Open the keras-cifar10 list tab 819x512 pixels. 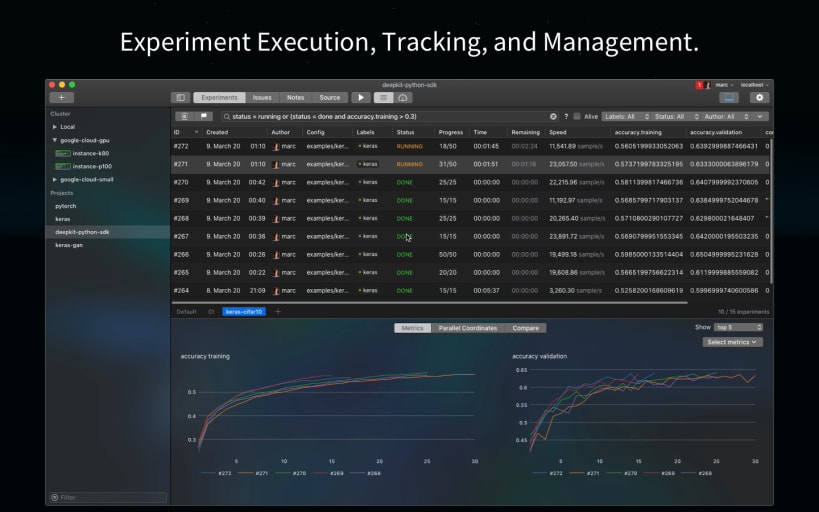pyautogui.click(x=244, y=312)
